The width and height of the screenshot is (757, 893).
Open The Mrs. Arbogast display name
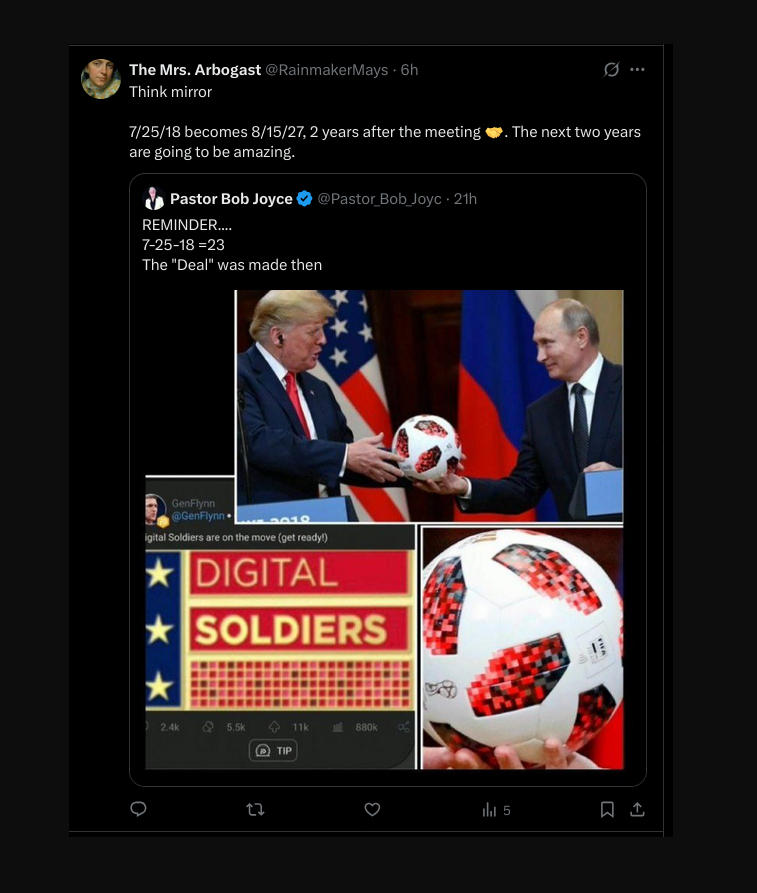[195, 69]
